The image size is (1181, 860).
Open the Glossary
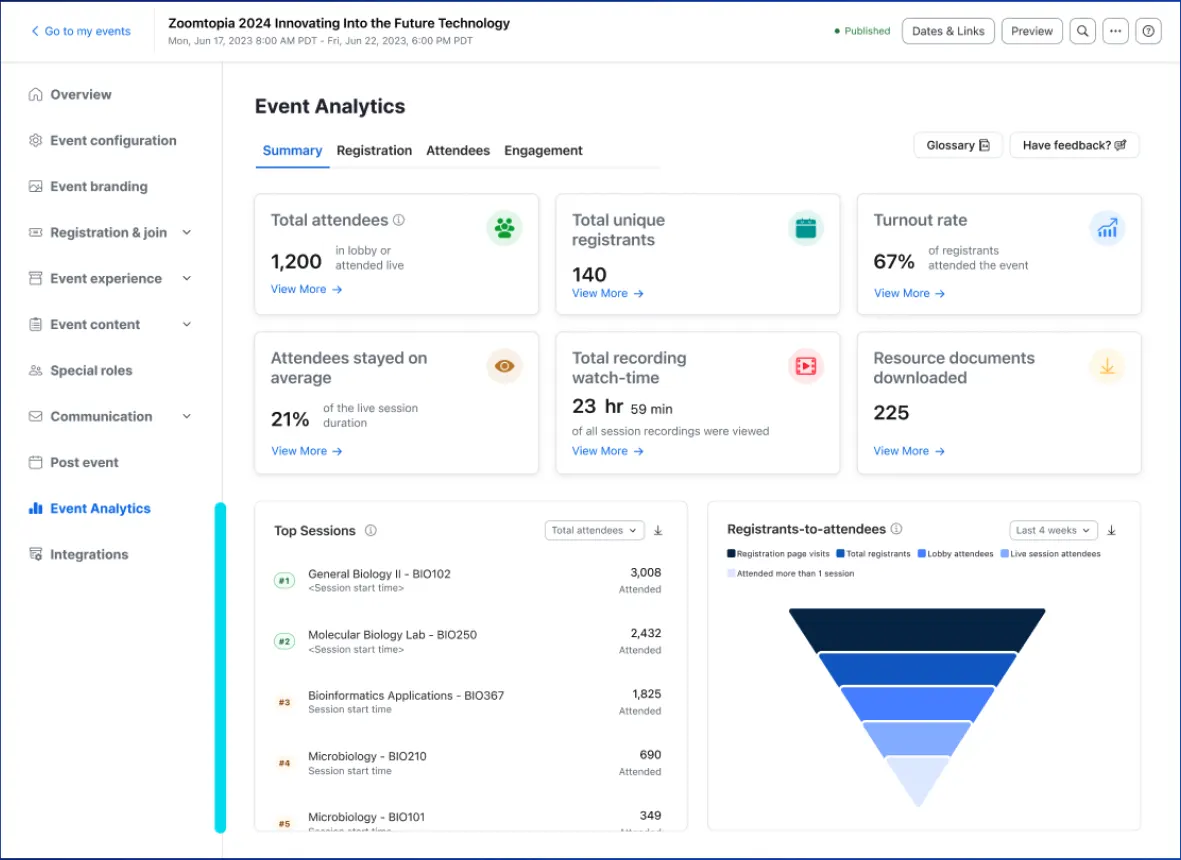click(957, 145)
